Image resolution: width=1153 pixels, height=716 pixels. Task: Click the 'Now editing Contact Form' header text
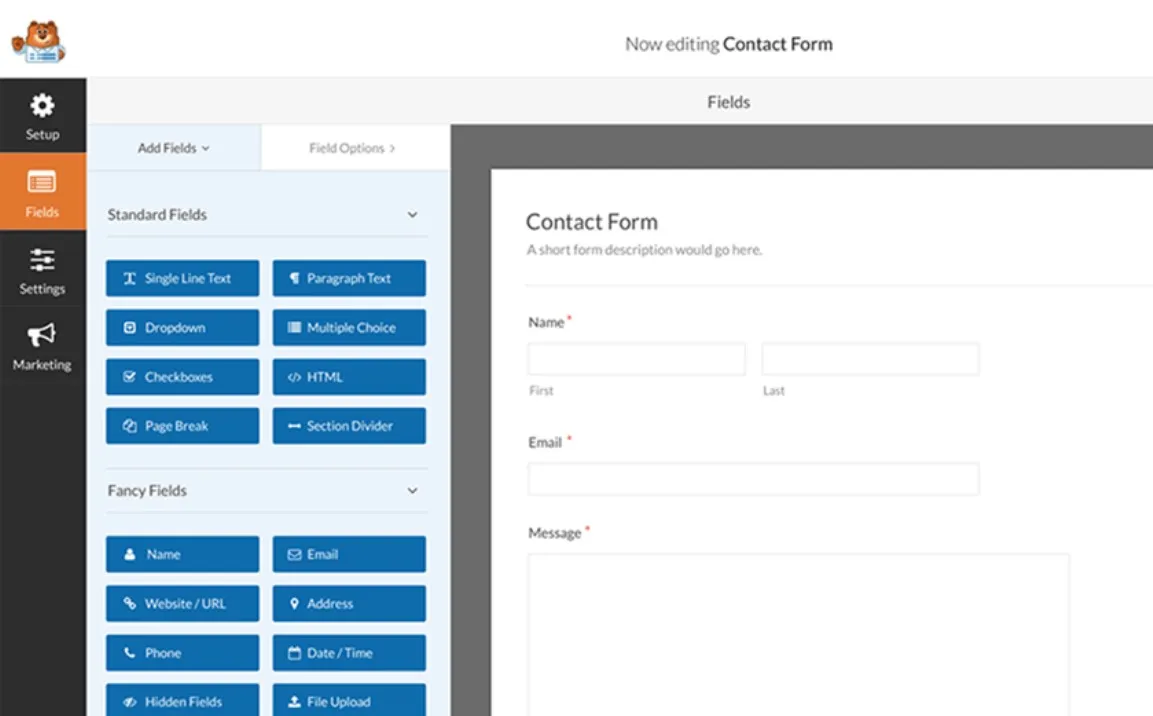pos(729,44)
